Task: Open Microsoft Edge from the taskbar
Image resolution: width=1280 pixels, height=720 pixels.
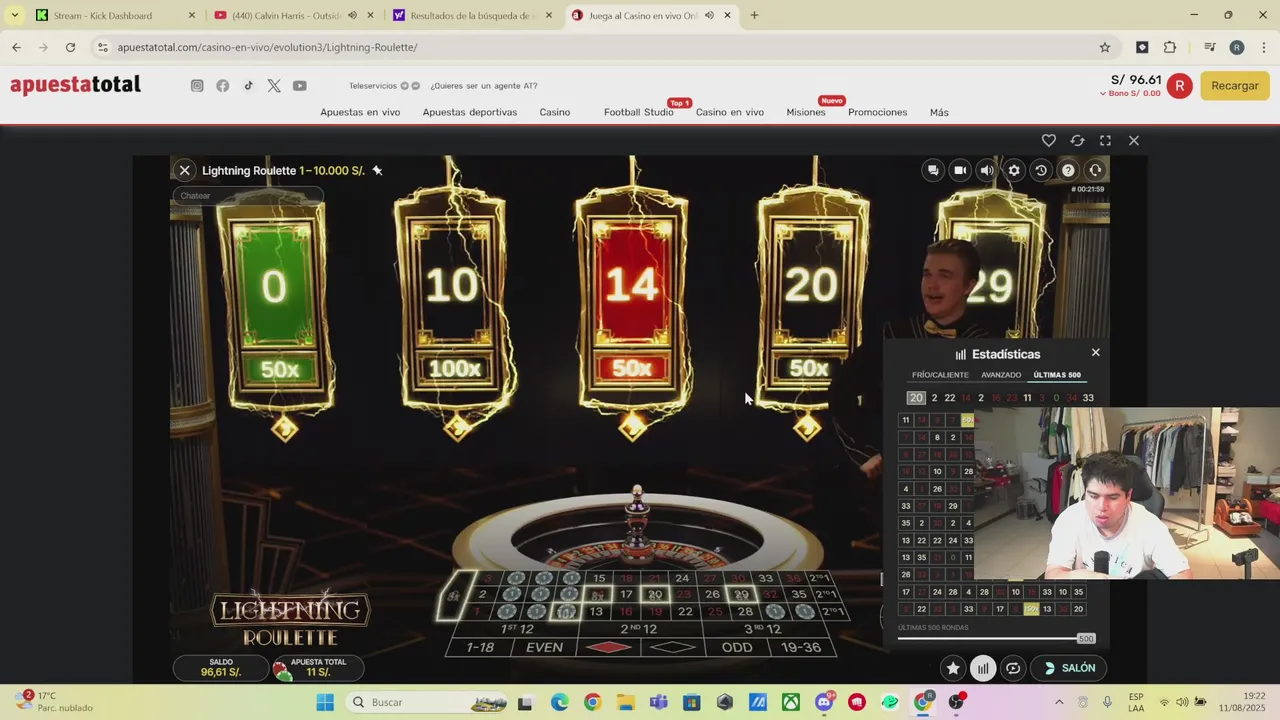Action: point(559,702)
